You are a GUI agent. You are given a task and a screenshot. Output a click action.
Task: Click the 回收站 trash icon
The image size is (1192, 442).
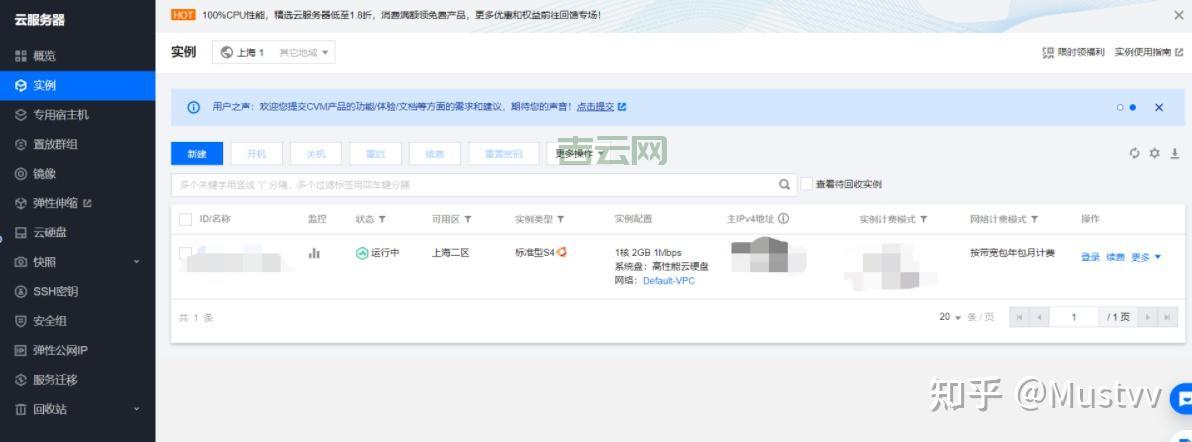(x=21, y=409)
